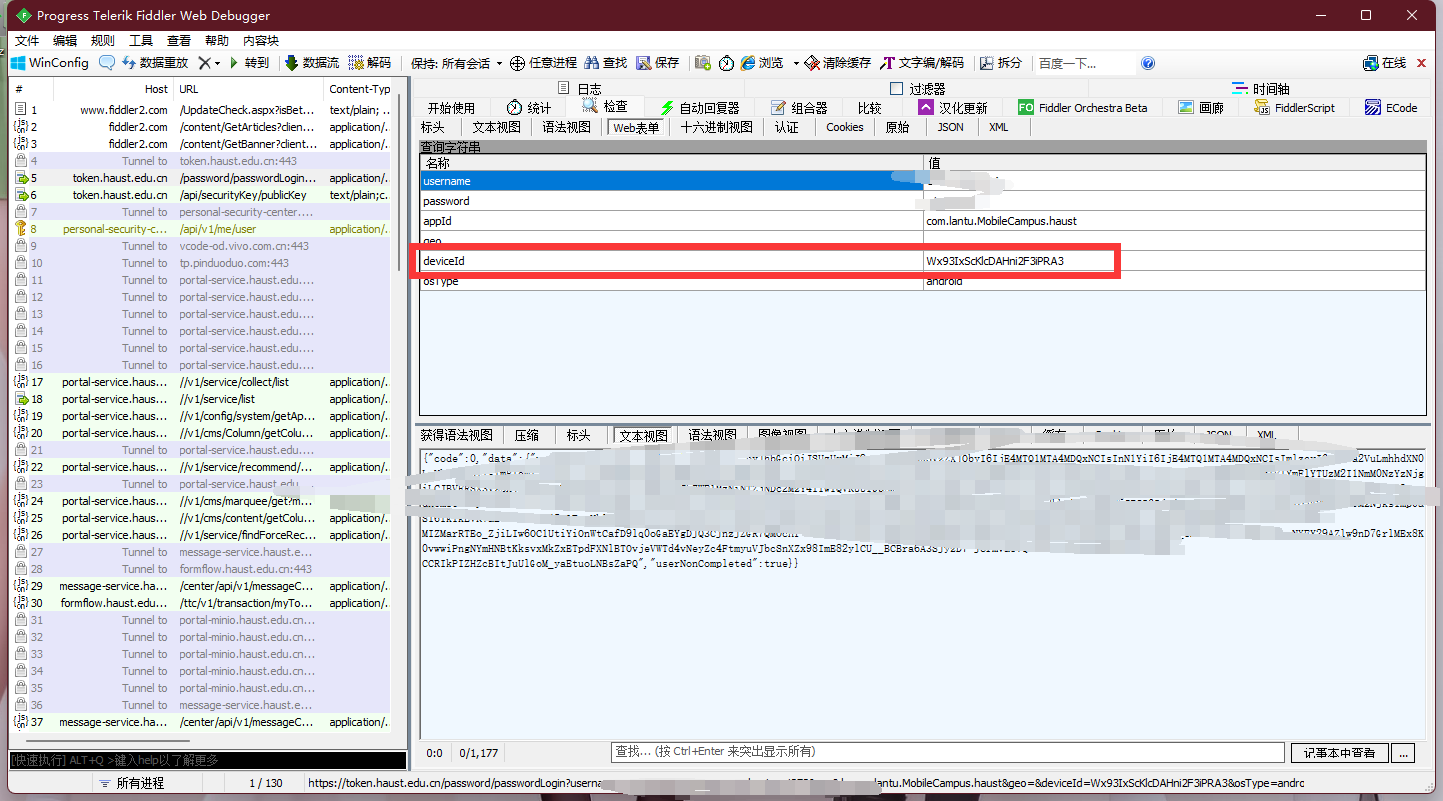The width and height of the screenshot is (1443, 801).
Task: Switch to the 组合器 composer tab
Action: pos(799,108)
